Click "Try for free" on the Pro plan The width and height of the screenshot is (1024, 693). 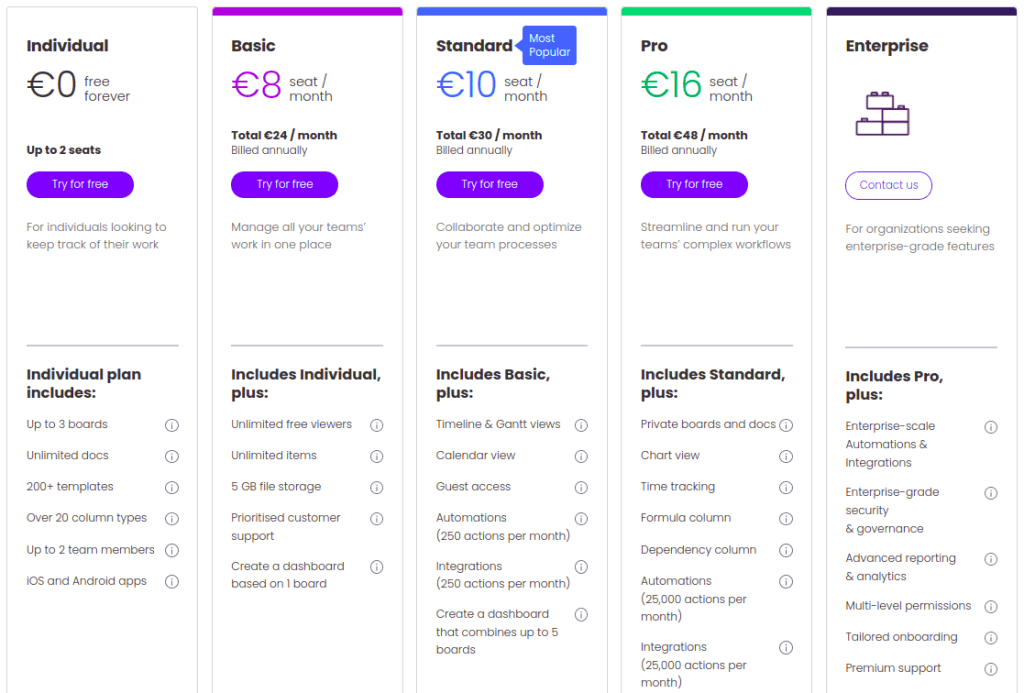(694, 184)
